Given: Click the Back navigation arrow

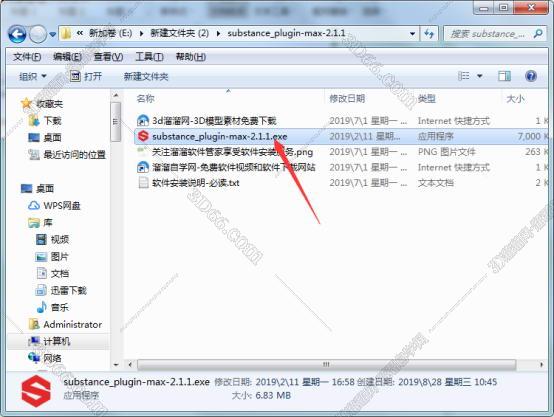Looking at the screenshot, I should 17,34.
